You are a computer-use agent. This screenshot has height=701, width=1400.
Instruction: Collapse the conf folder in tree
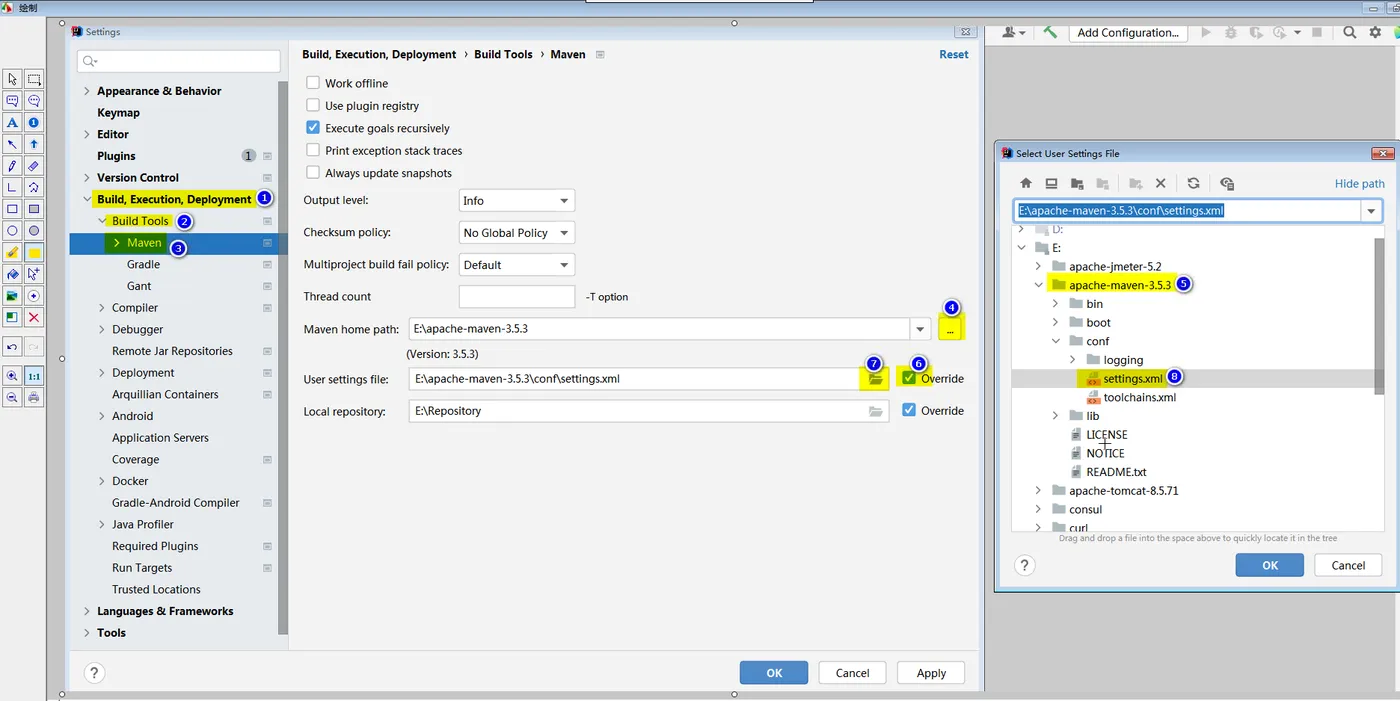pyautogui.click(x=1055, y=341)
